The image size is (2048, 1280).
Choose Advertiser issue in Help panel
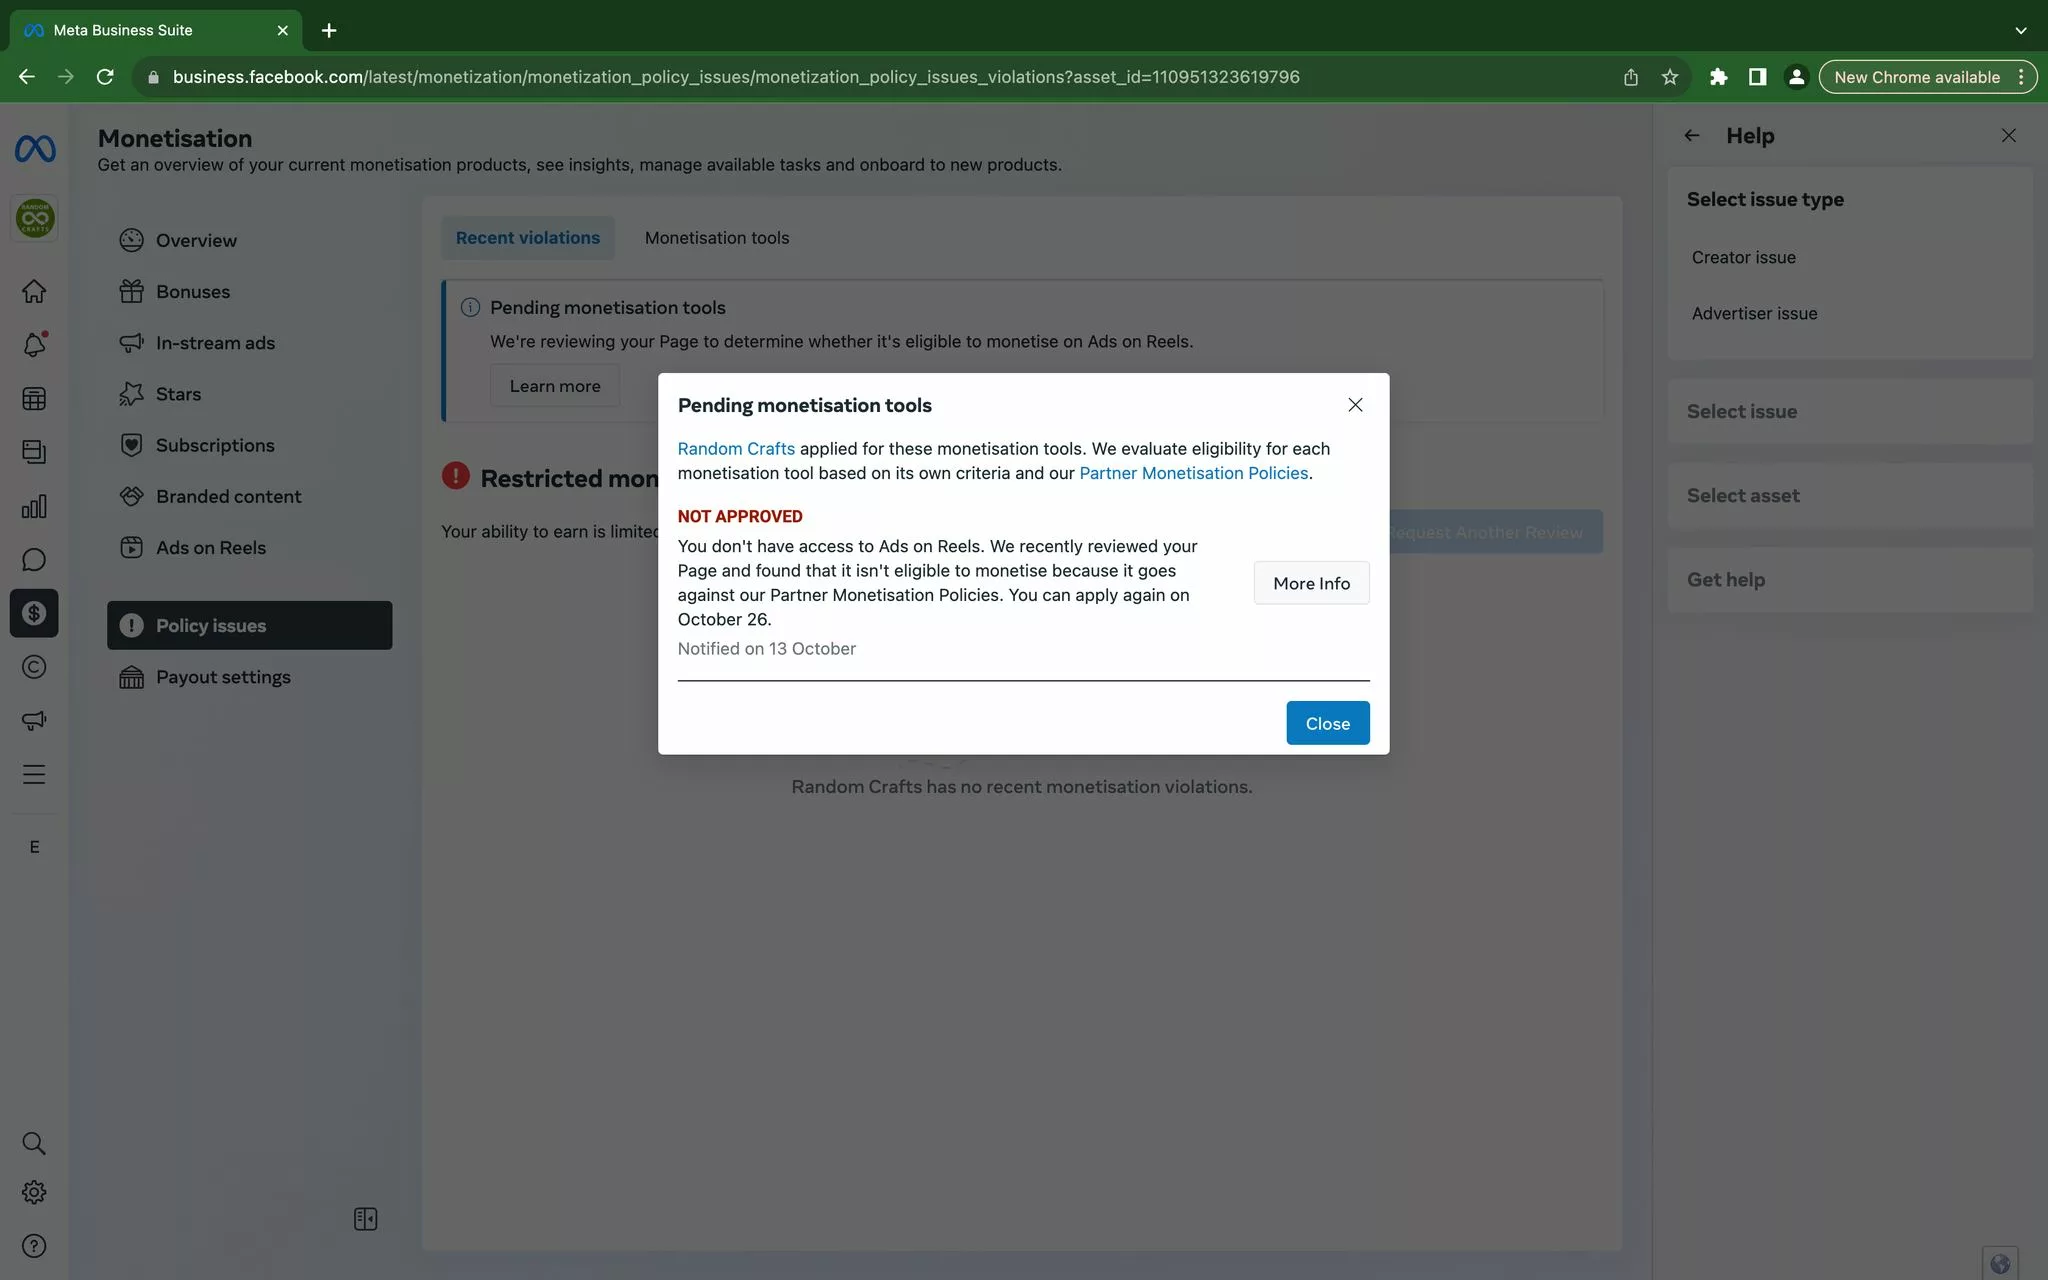point(1754,313)
